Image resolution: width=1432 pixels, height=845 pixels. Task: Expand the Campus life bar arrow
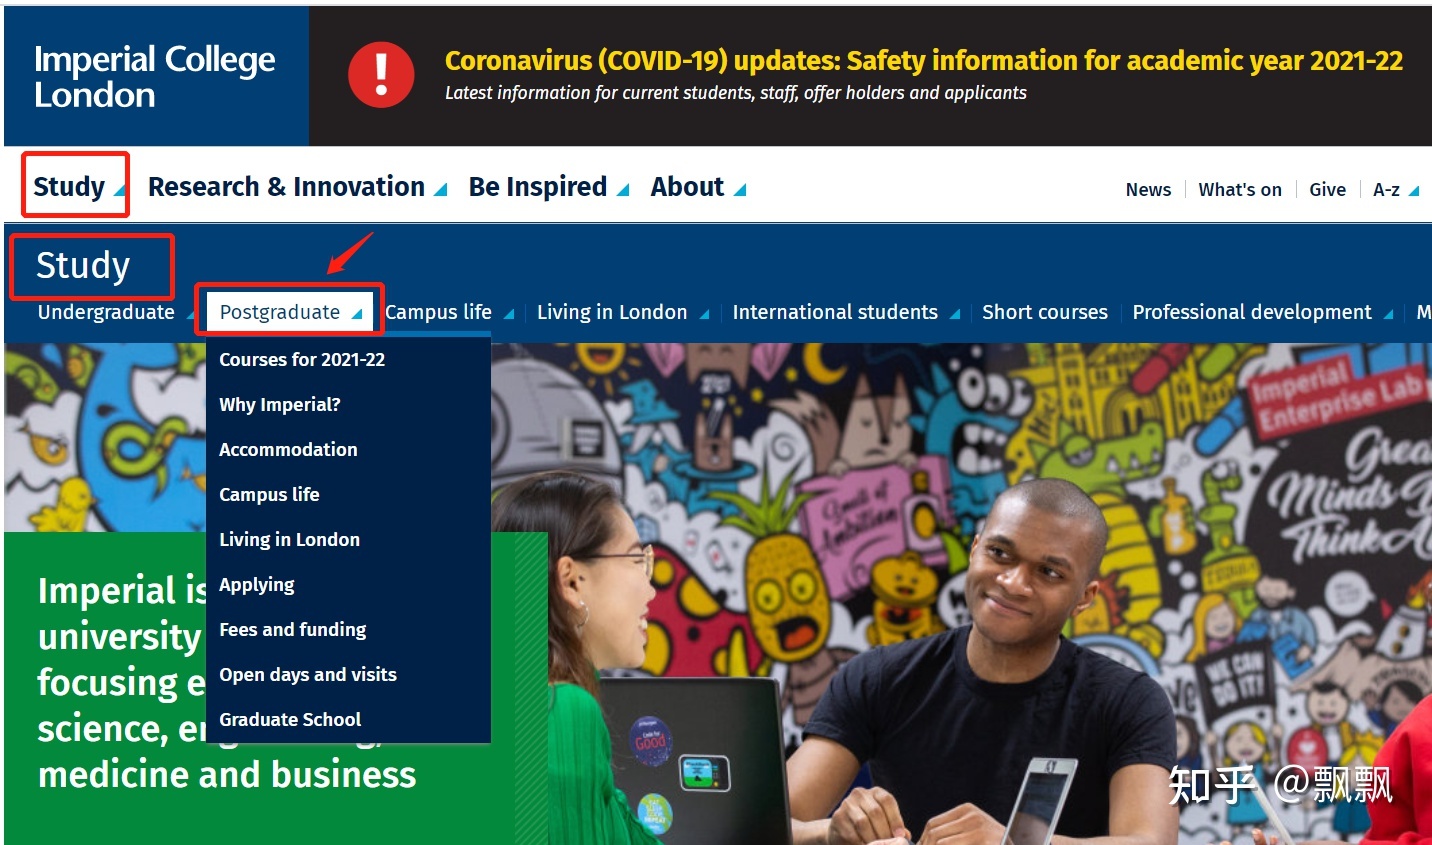508,314
